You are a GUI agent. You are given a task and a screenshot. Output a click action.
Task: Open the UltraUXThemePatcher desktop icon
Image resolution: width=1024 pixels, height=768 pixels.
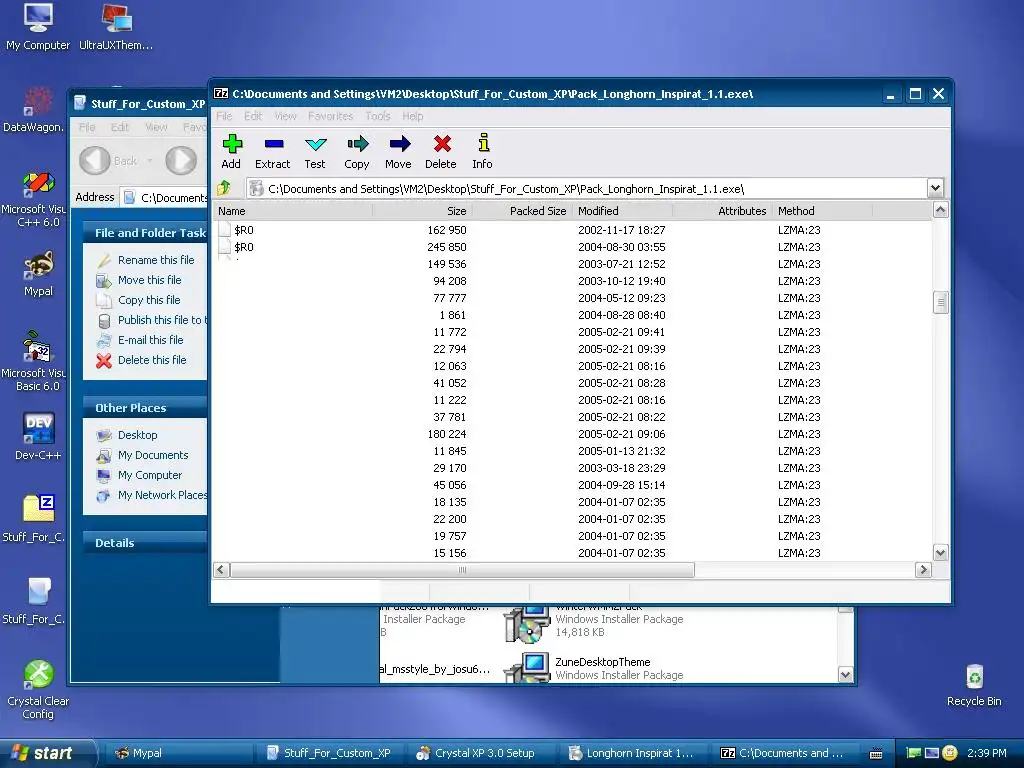pyautogui.click(x=116, y=27)
